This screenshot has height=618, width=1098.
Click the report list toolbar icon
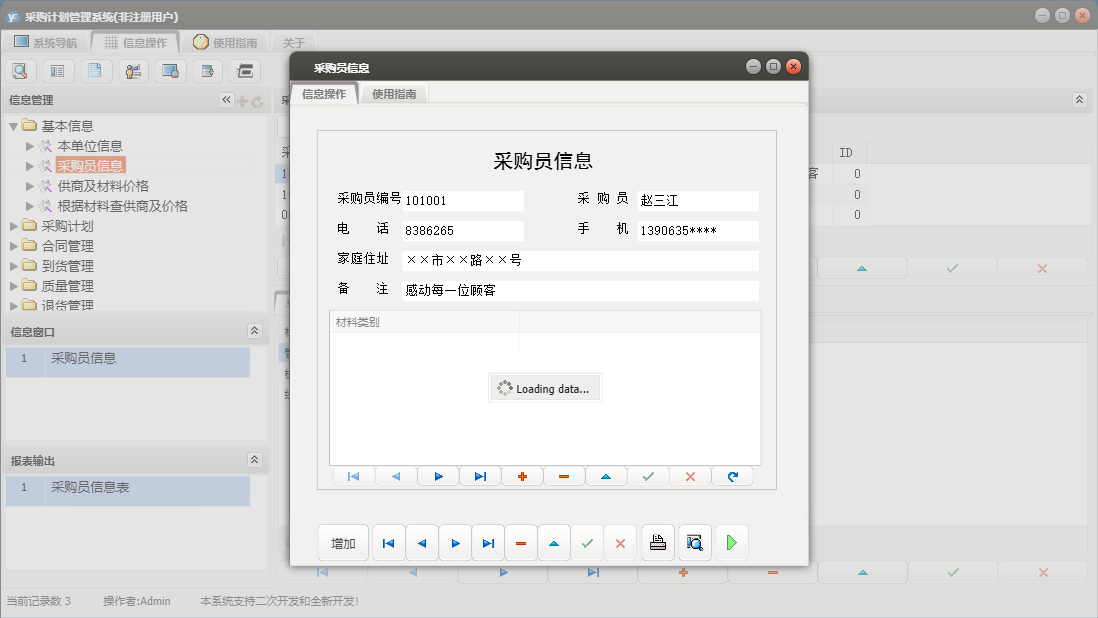pyautogui.click(x=57, y=71)
